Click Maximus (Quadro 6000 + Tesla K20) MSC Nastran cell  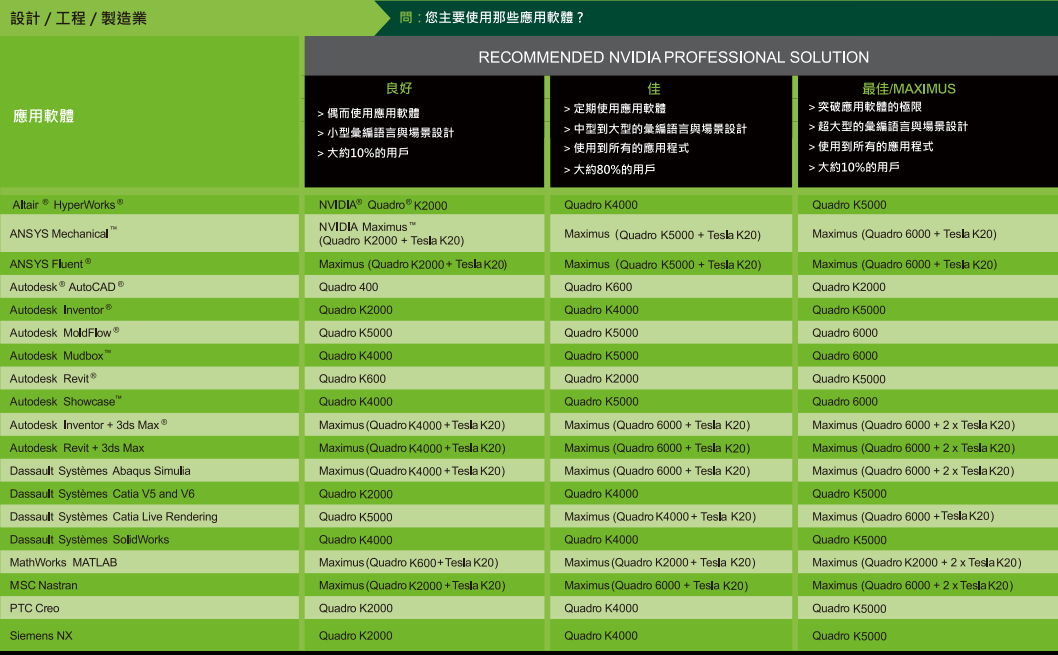[656, 586]
